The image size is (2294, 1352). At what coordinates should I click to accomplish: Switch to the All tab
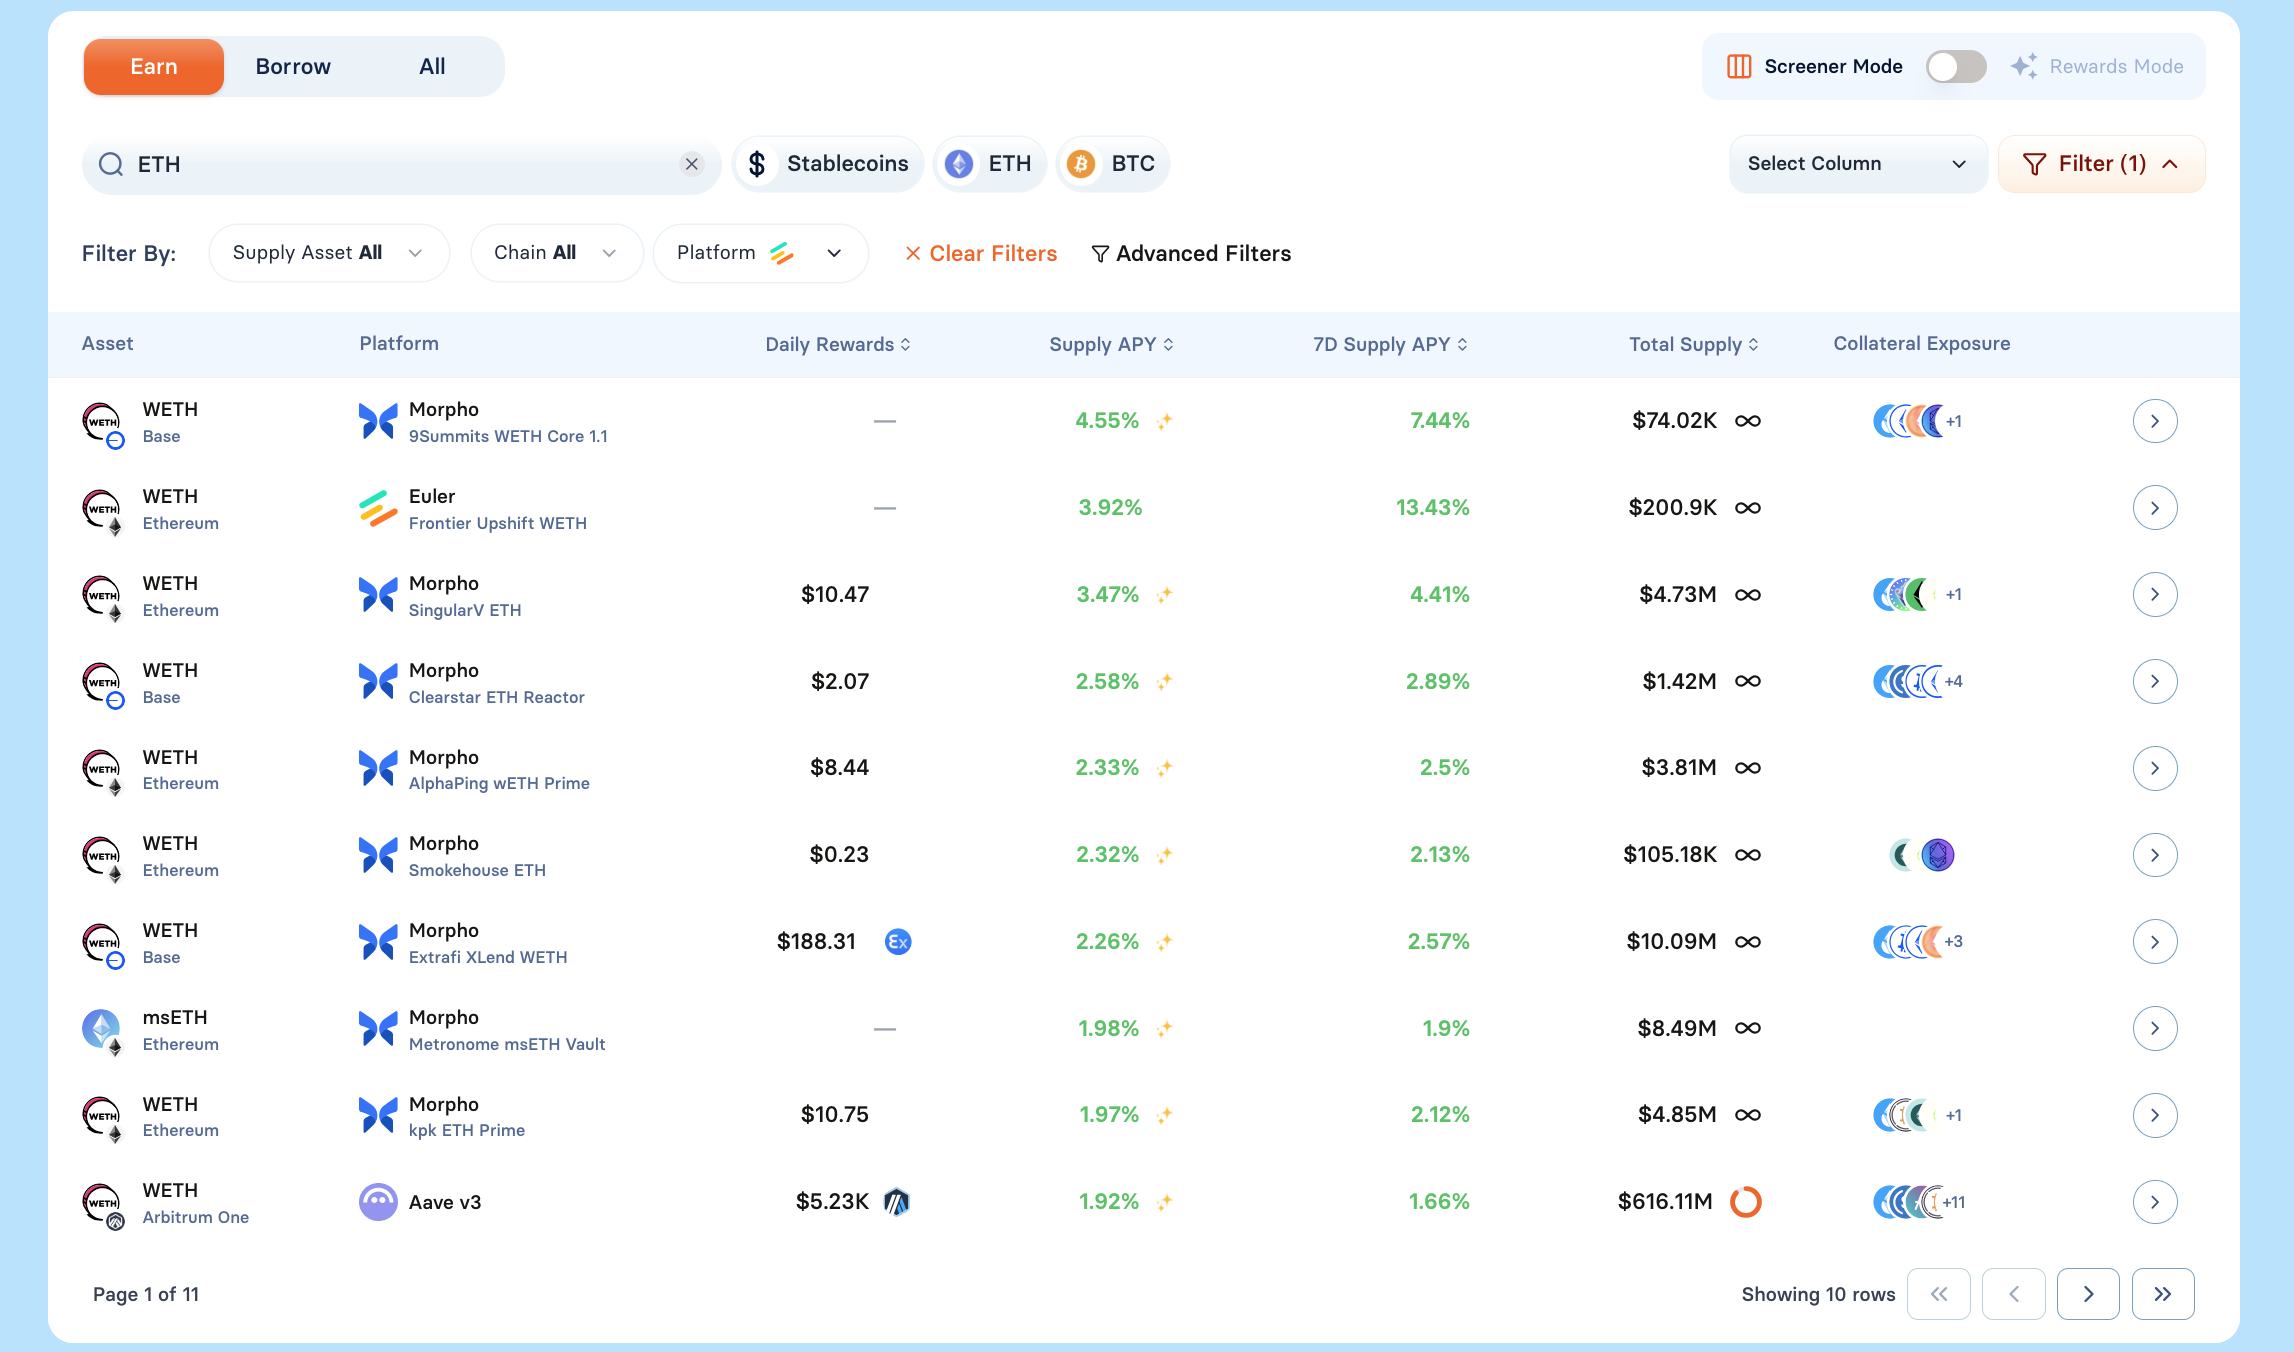click(x=432, y=67)
